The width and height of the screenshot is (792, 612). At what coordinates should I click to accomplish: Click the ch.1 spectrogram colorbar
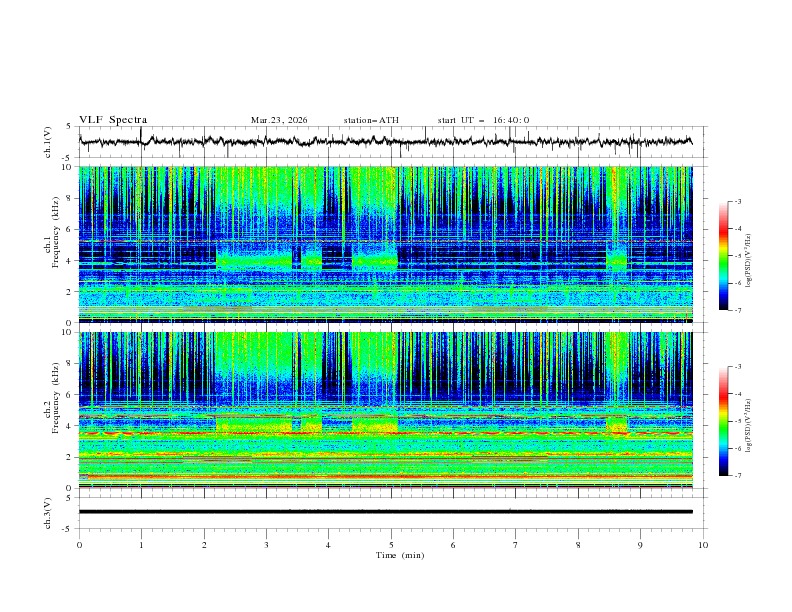click(x=723, y=255)
